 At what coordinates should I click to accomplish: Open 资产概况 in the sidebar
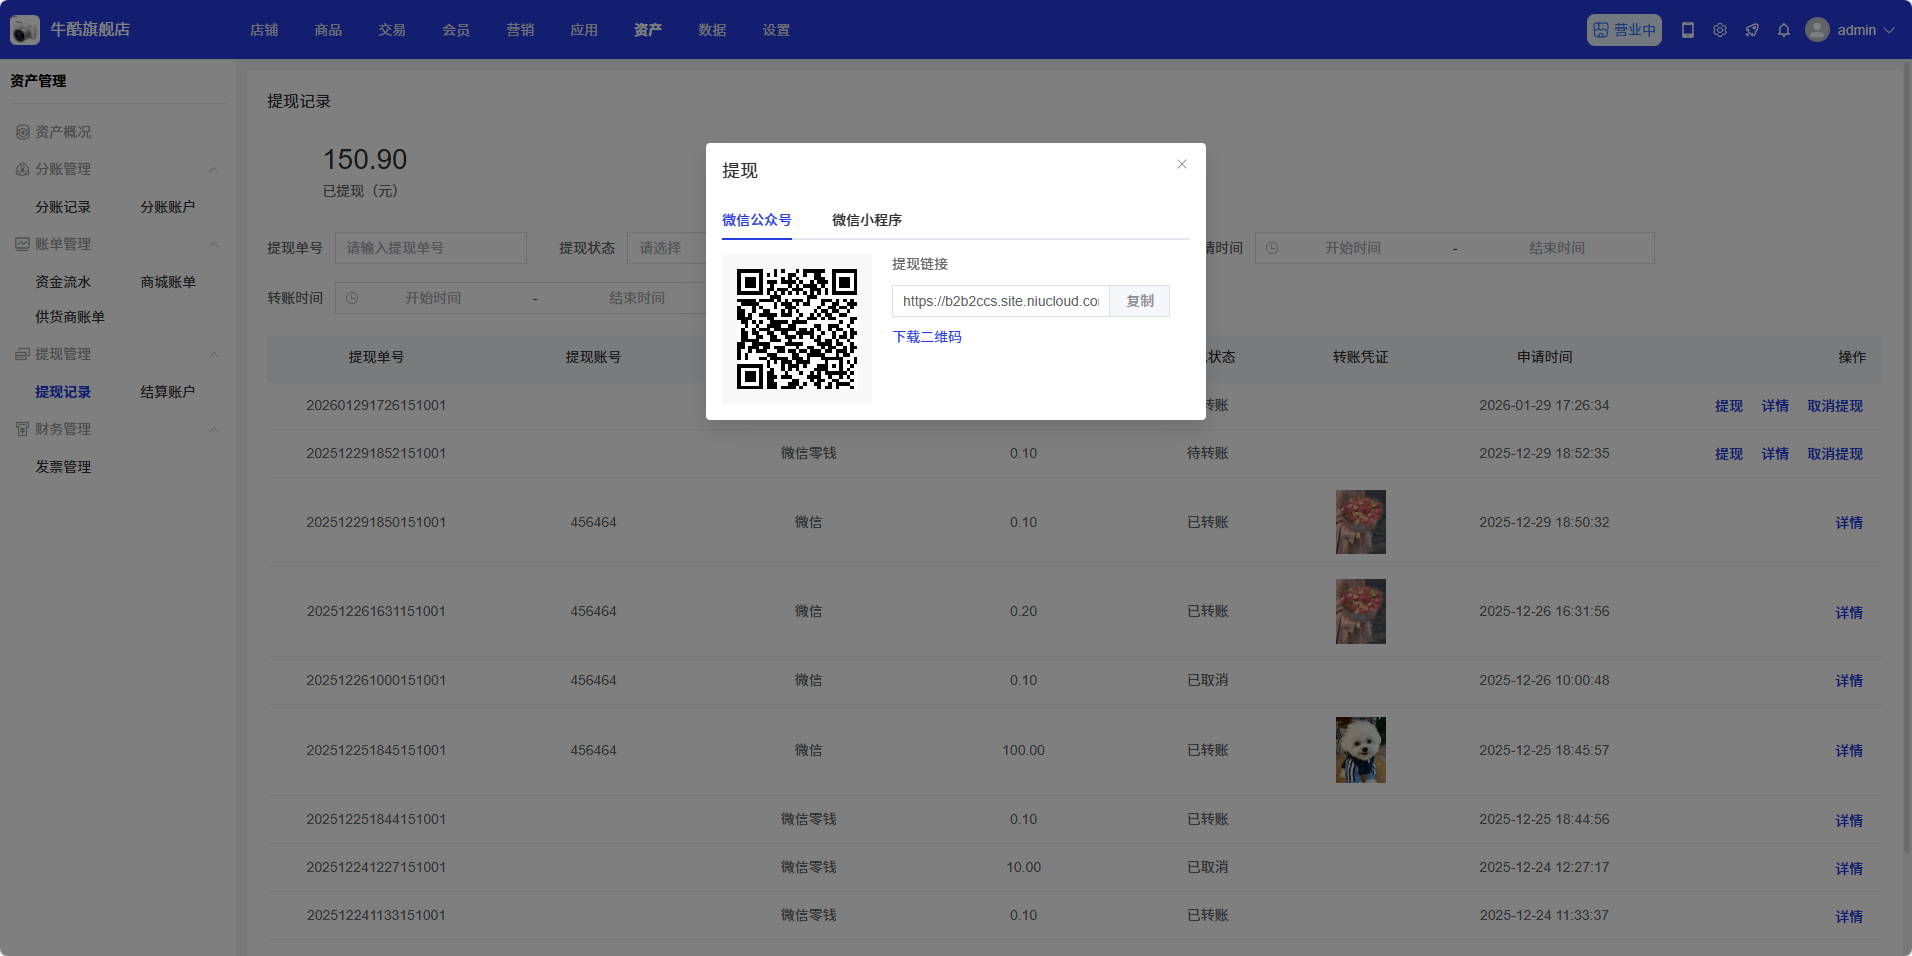pyautogui.click(x=63, y=132)
